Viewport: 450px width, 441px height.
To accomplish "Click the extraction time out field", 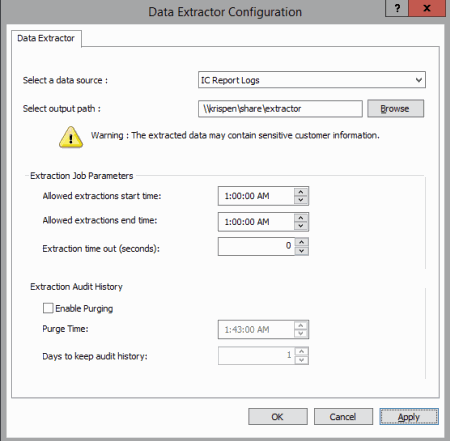I will point(256,246).
